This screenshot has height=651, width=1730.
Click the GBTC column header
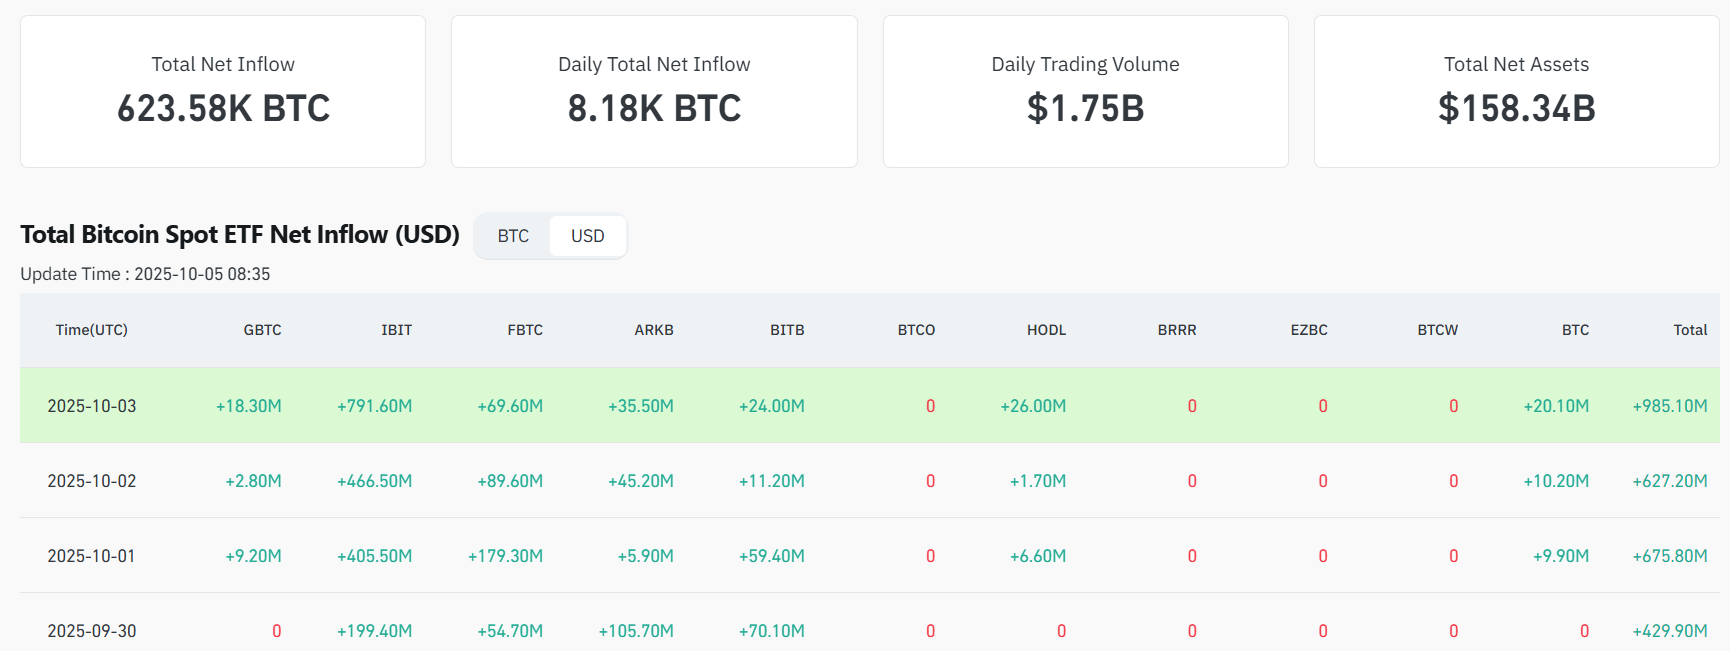coord(262,330)
